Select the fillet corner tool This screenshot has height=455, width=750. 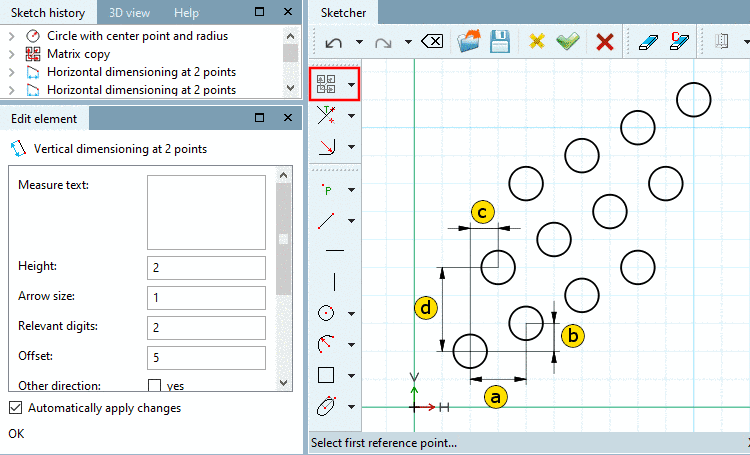click(x=327, y=146)
